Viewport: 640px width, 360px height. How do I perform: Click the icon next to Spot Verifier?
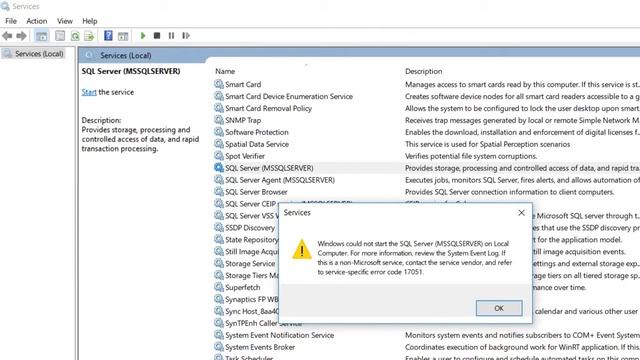tap(219, 156)
